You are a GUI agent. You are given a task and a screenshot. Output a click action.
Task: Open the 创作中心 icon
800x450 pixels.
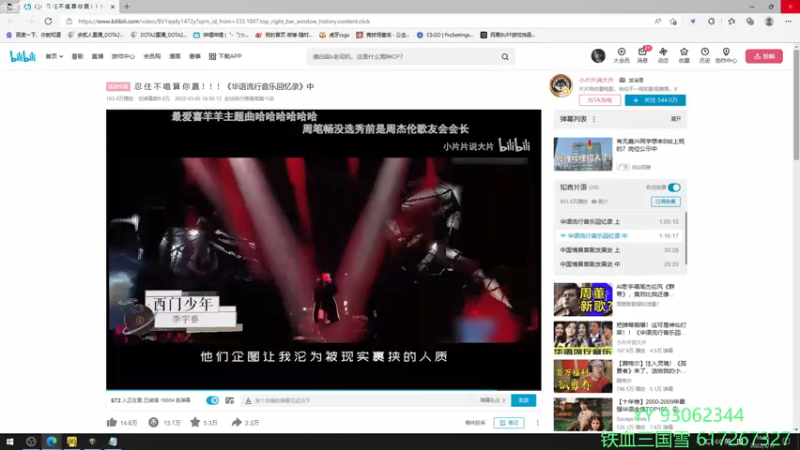[726, 56]
